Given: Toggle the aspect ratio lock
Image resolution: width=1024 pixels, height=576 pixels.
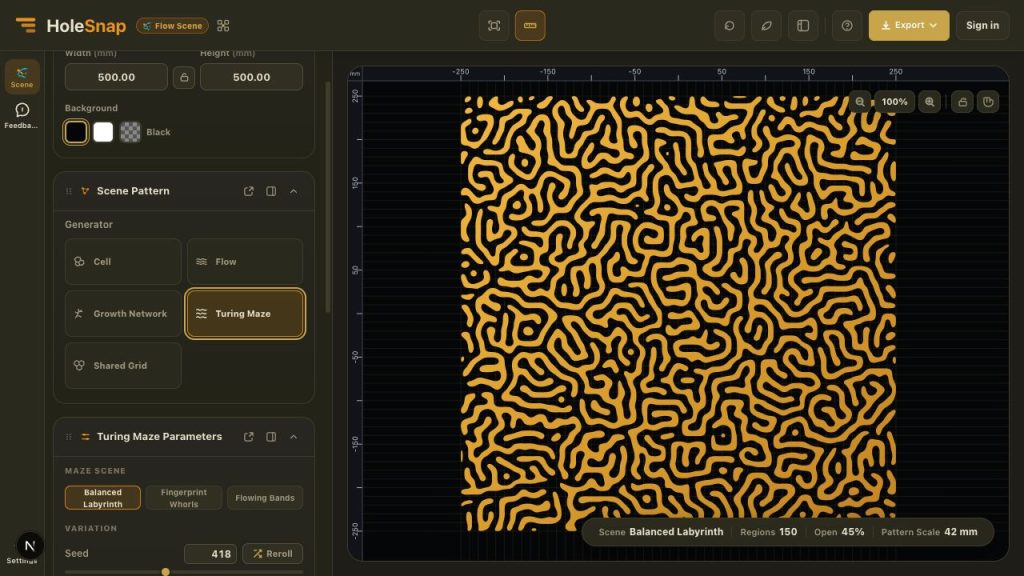Looking at the screenshot, I should coord(184,77).
